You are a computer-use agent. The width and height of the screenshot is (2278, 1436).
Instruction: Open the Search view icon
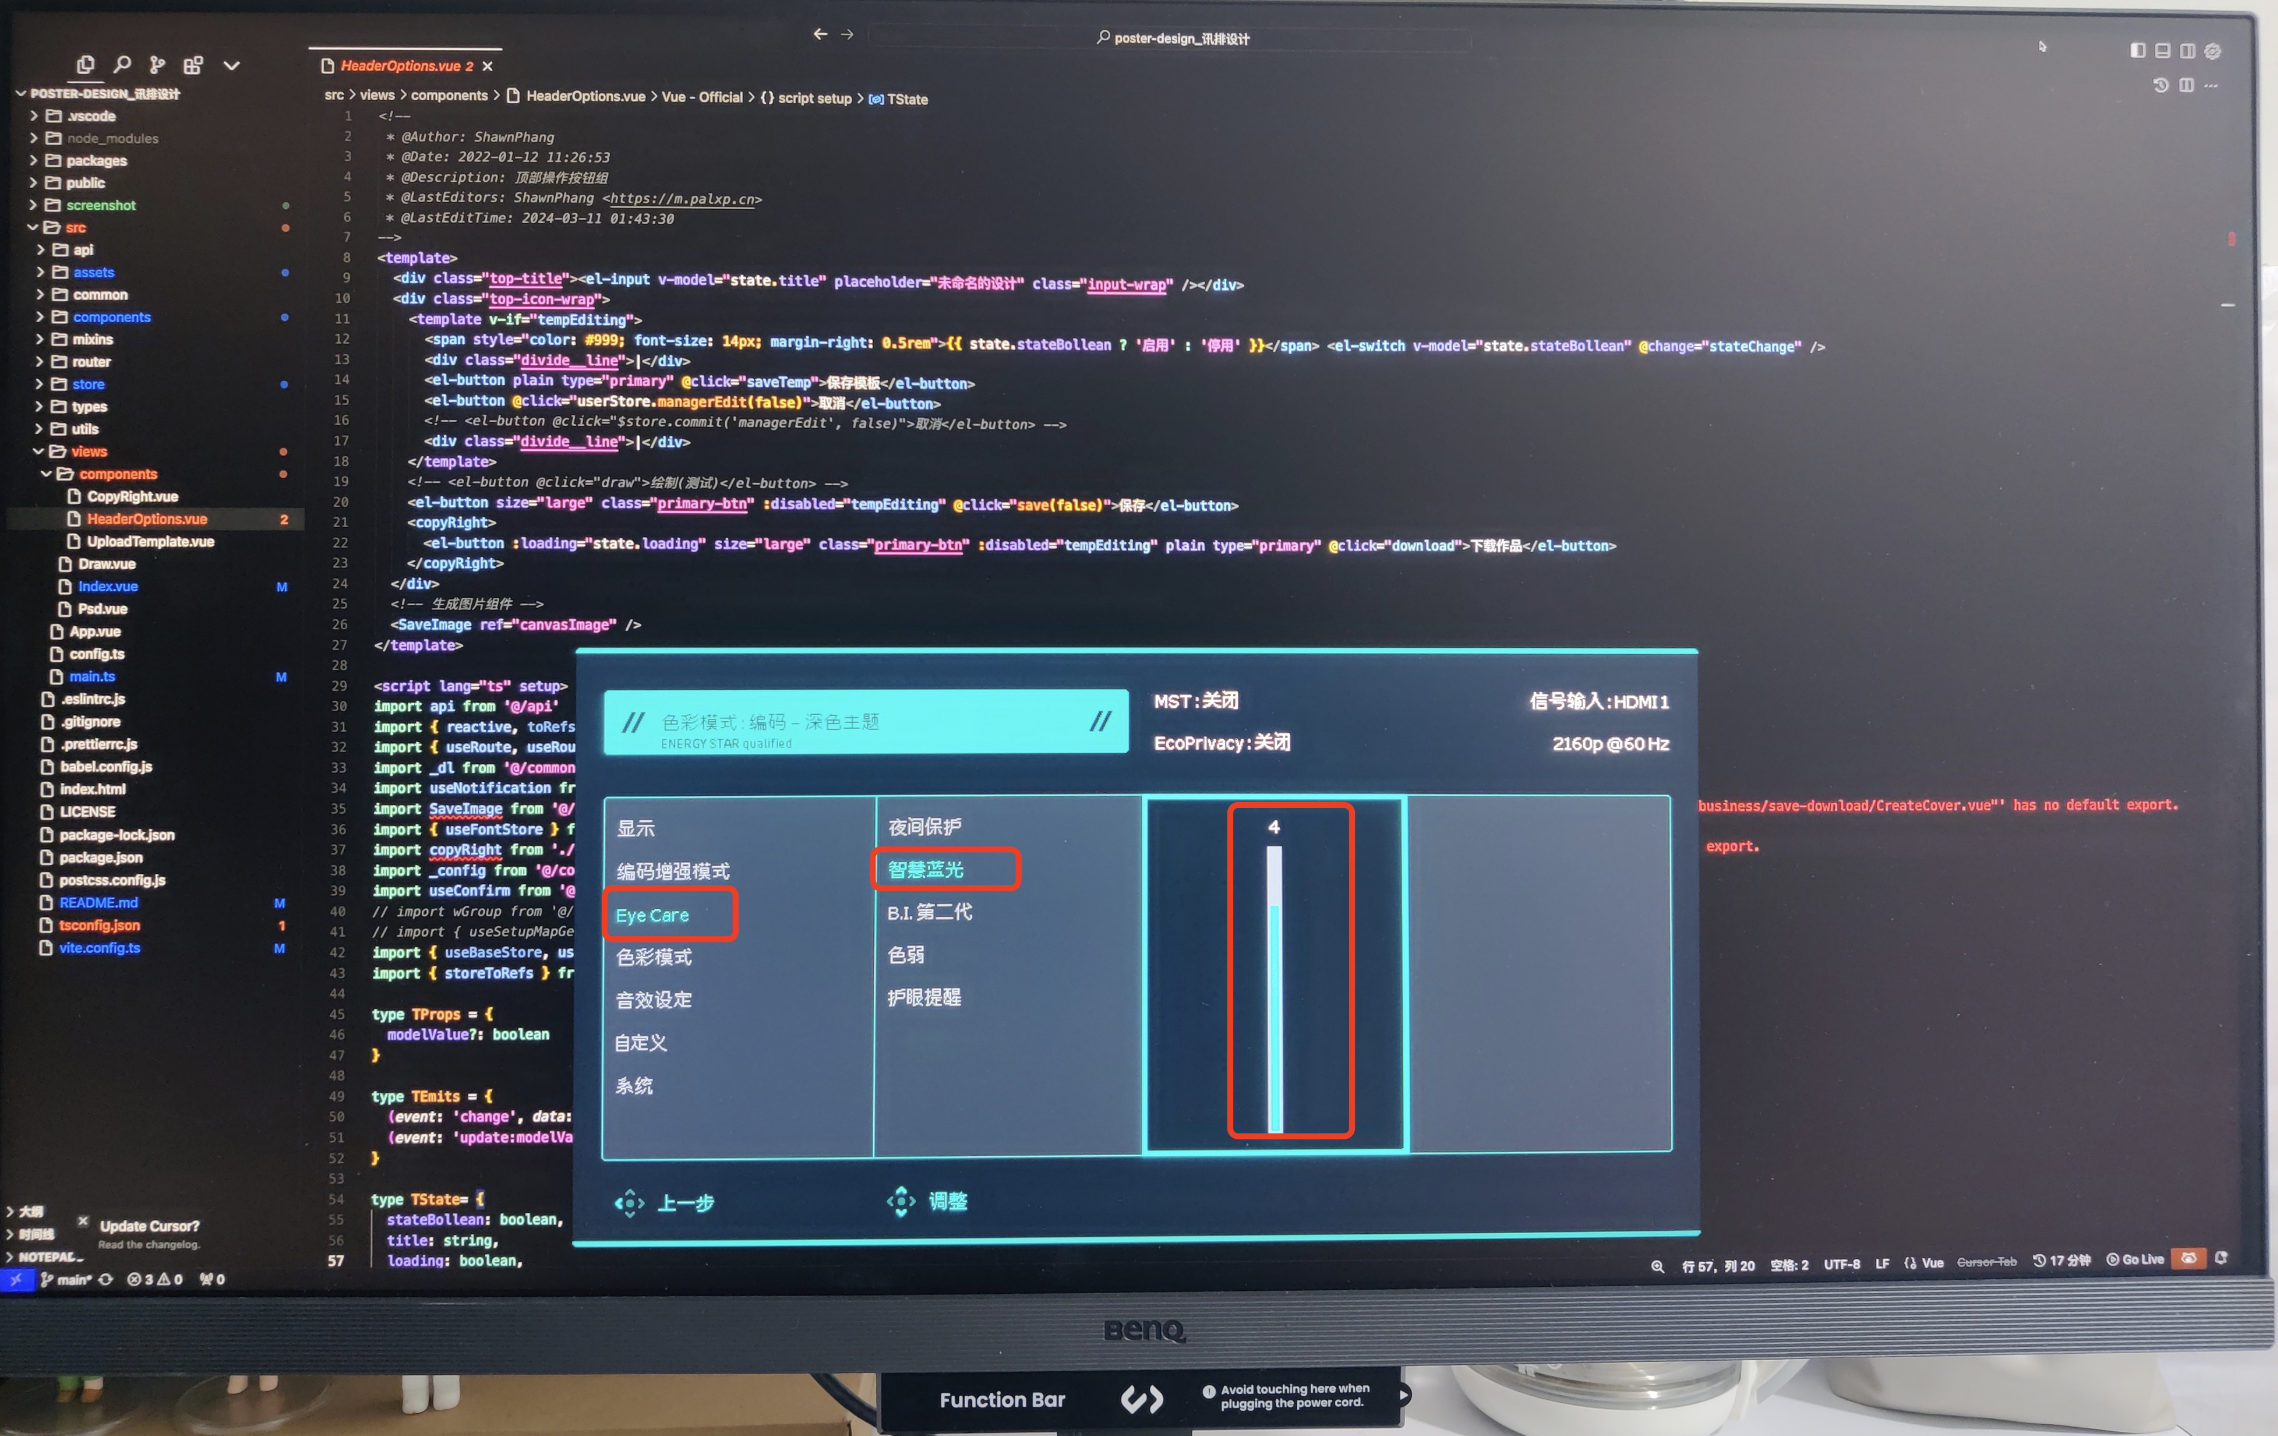pyautogui.click(x=122, y=65)
